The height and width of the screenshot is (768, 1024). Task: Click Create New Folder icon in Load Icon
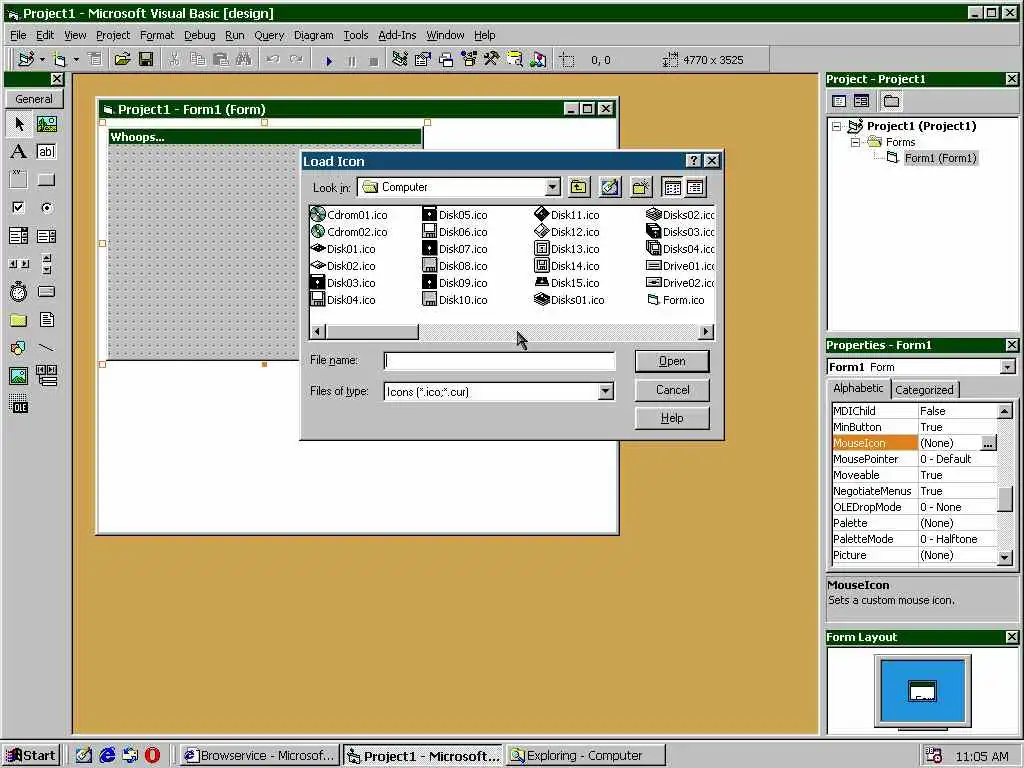coord(641,187)
